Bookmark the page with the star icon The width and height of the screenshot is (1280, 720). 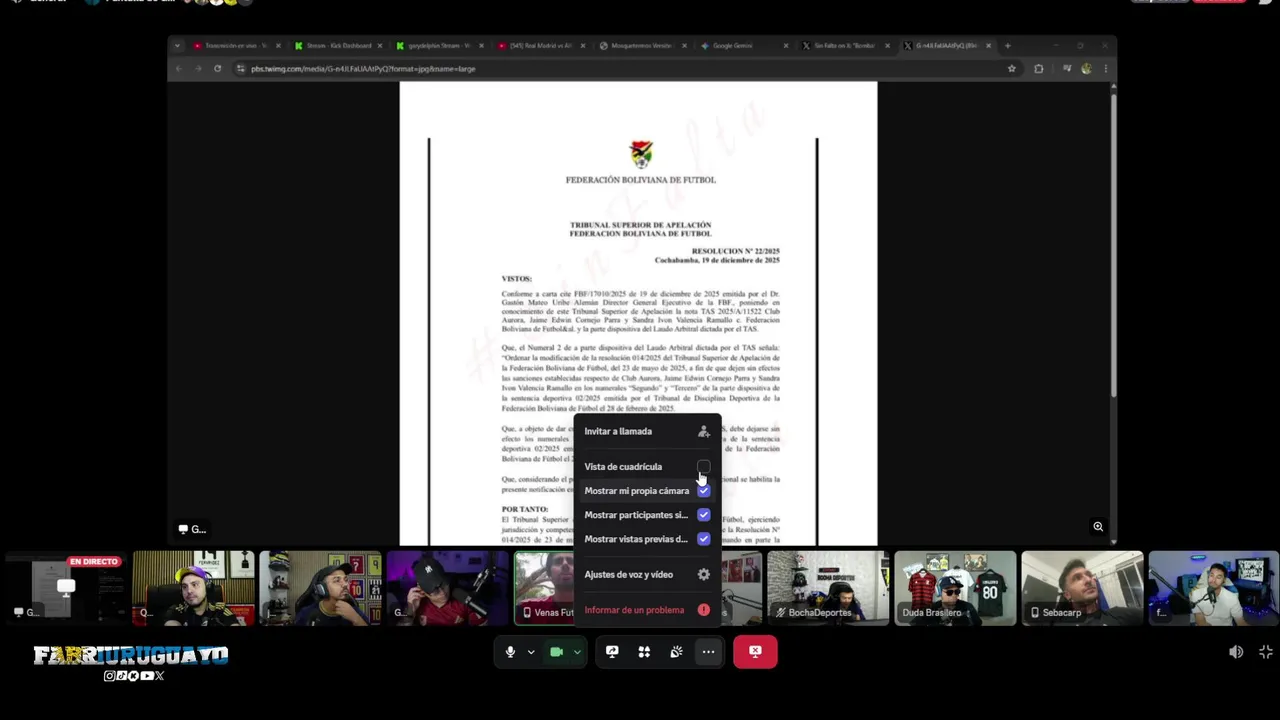(x=1012, y=69)
